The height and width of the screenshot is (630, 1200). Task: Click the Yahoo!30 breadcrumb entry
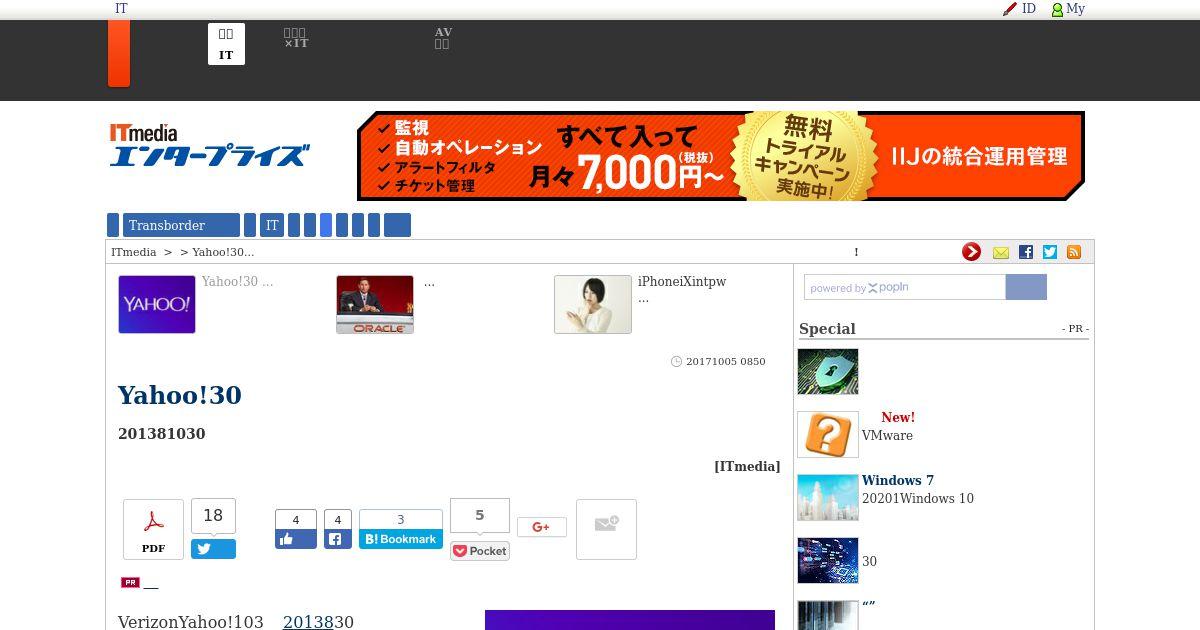(x=223, y=252)
